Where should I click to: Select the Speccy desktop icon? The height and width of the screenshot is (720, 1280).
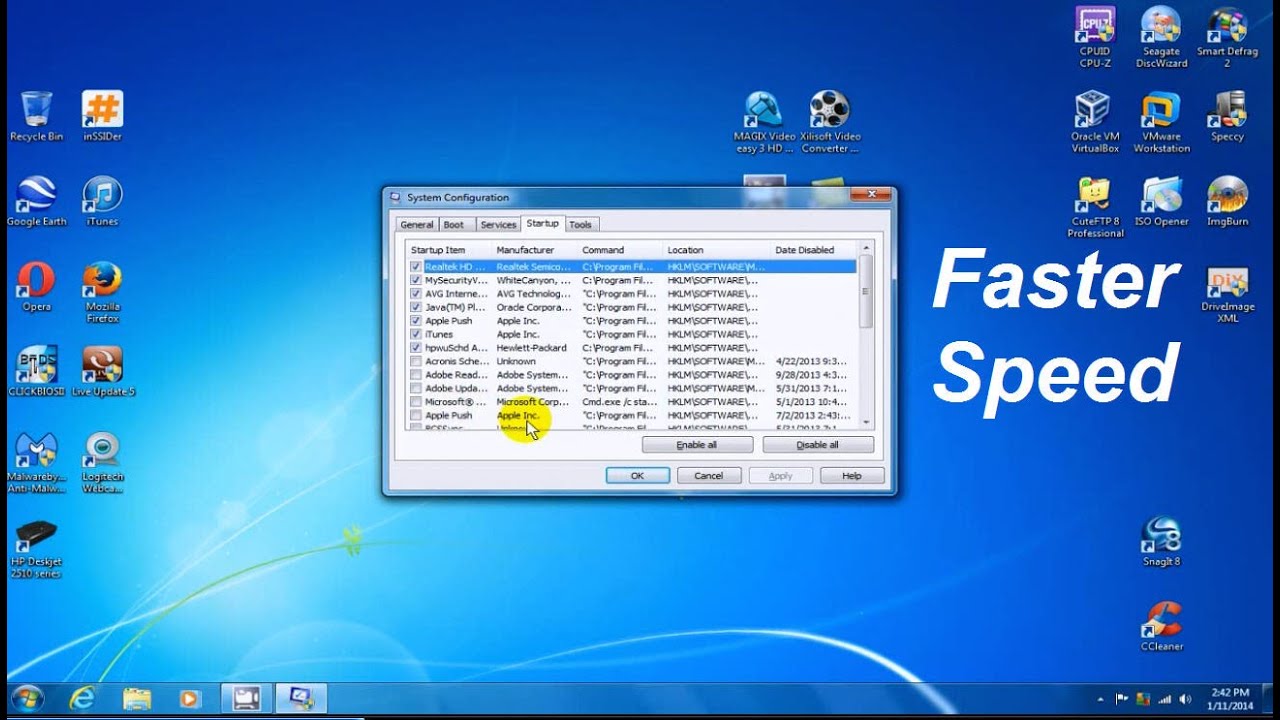point(1227,116)
